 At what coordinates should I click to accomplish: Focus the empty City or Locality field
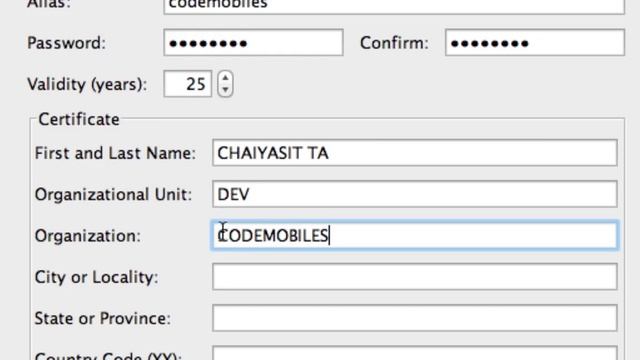coord(415,277)
